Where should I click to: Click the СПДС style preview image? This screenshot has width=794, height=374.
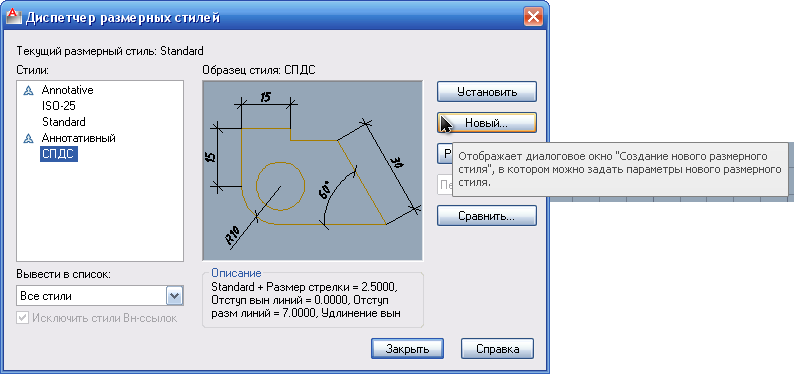312,171
